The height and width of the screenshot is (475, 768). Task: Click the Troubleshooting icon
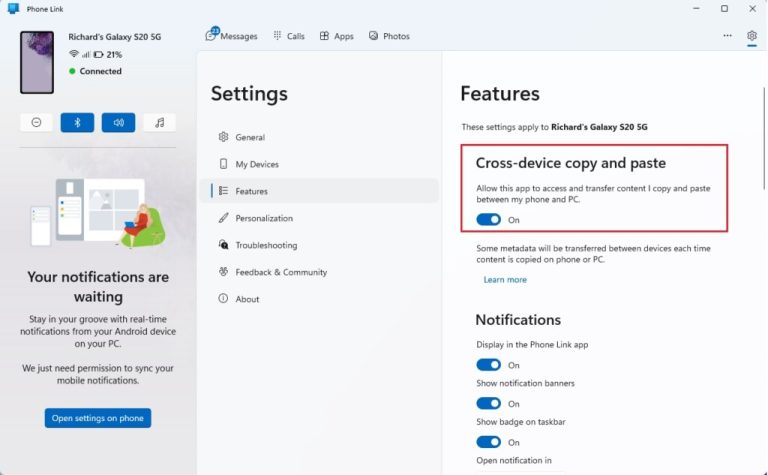pos(223,245)
